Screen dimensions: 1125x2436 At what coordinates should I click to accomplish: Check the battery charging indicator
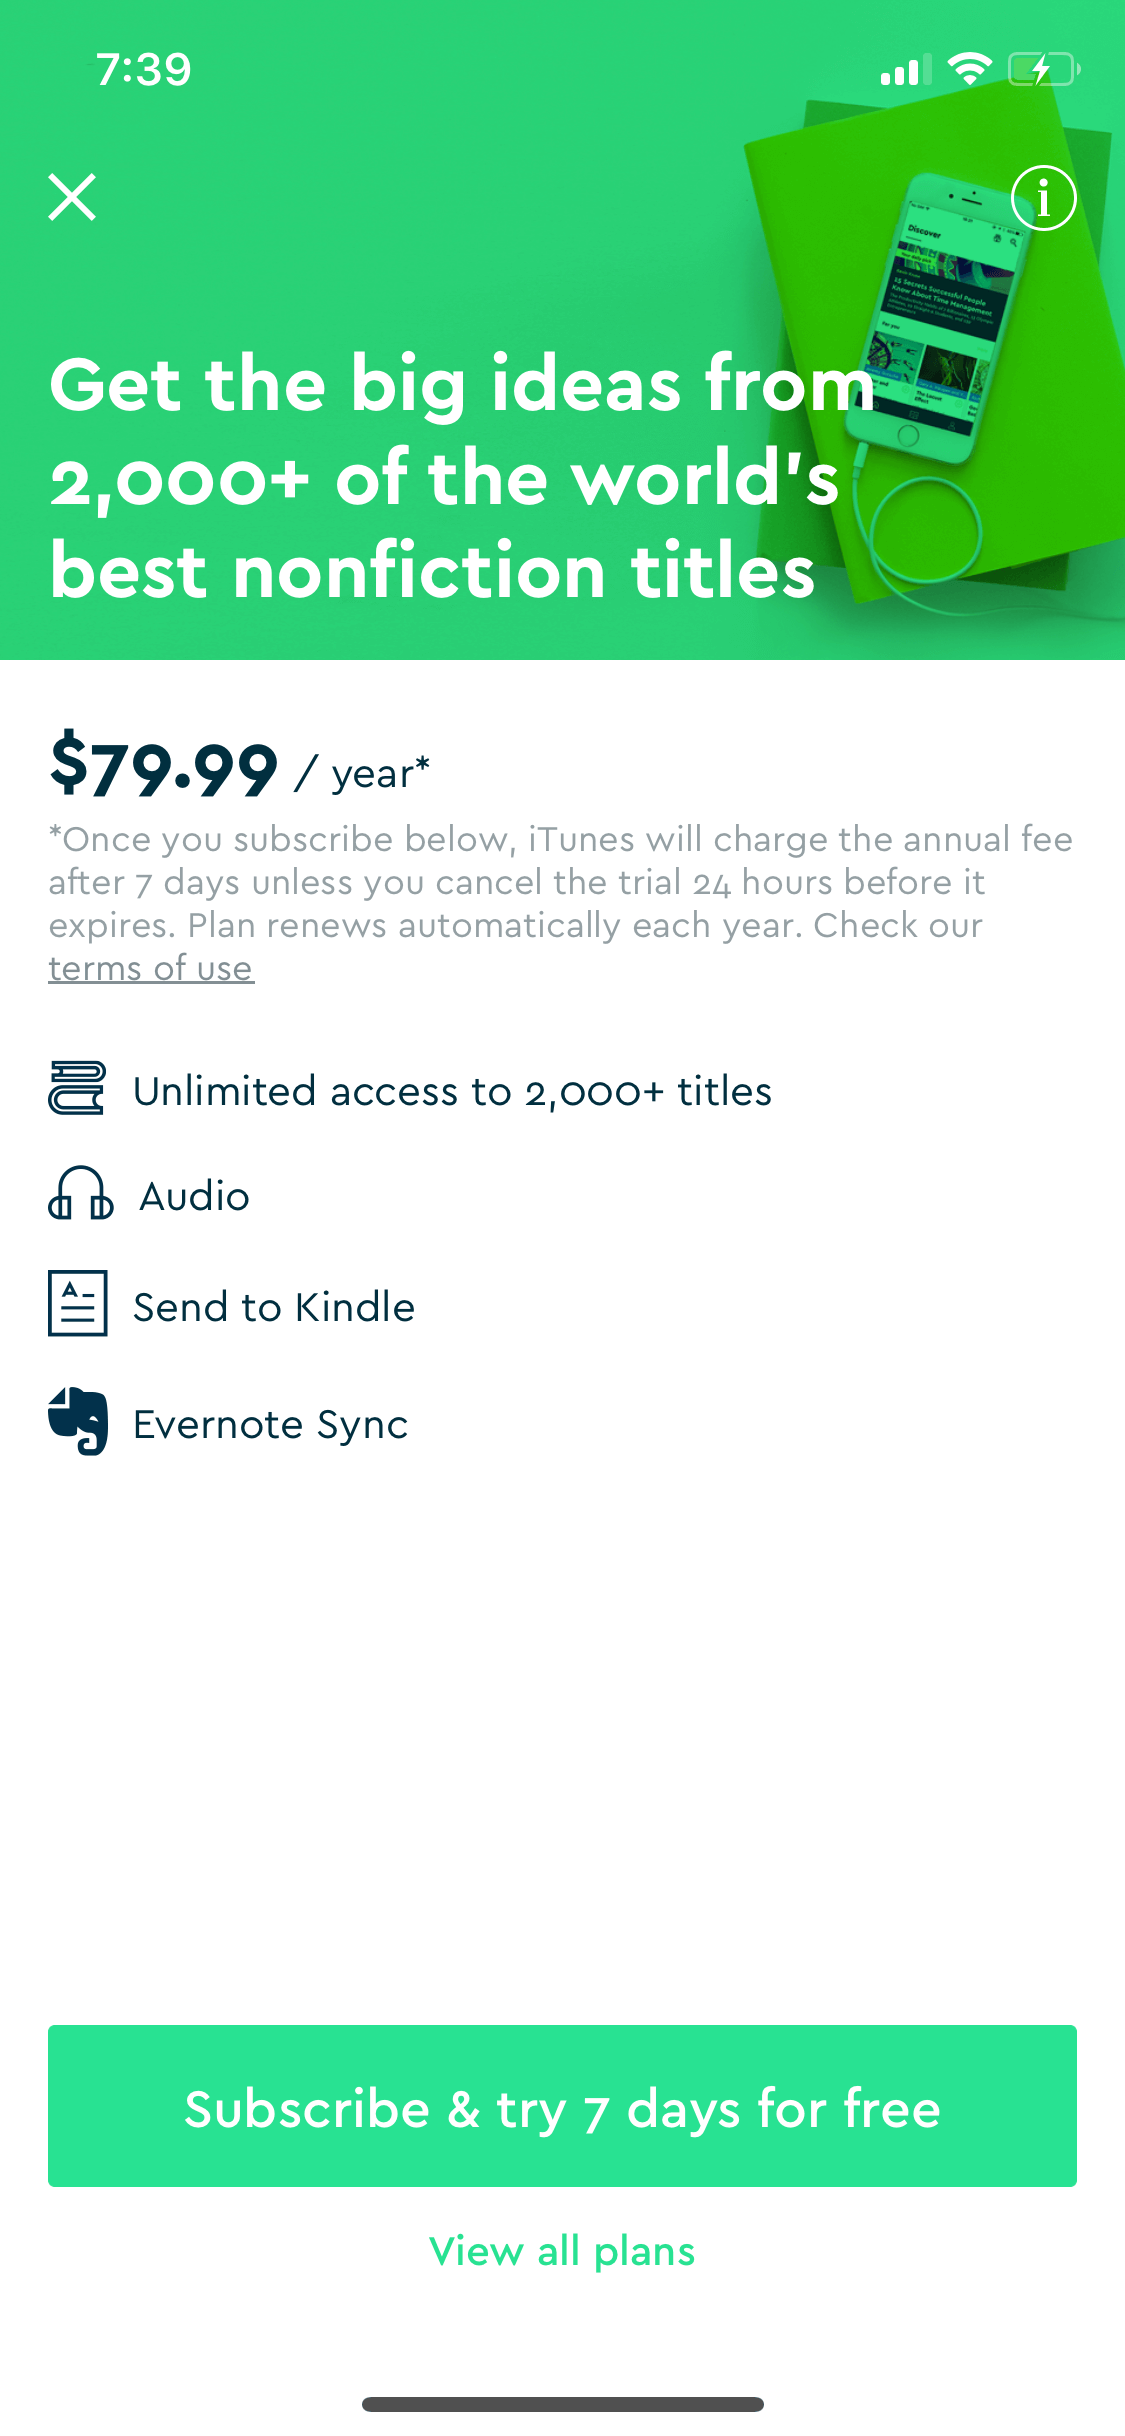pos(1043,69)
